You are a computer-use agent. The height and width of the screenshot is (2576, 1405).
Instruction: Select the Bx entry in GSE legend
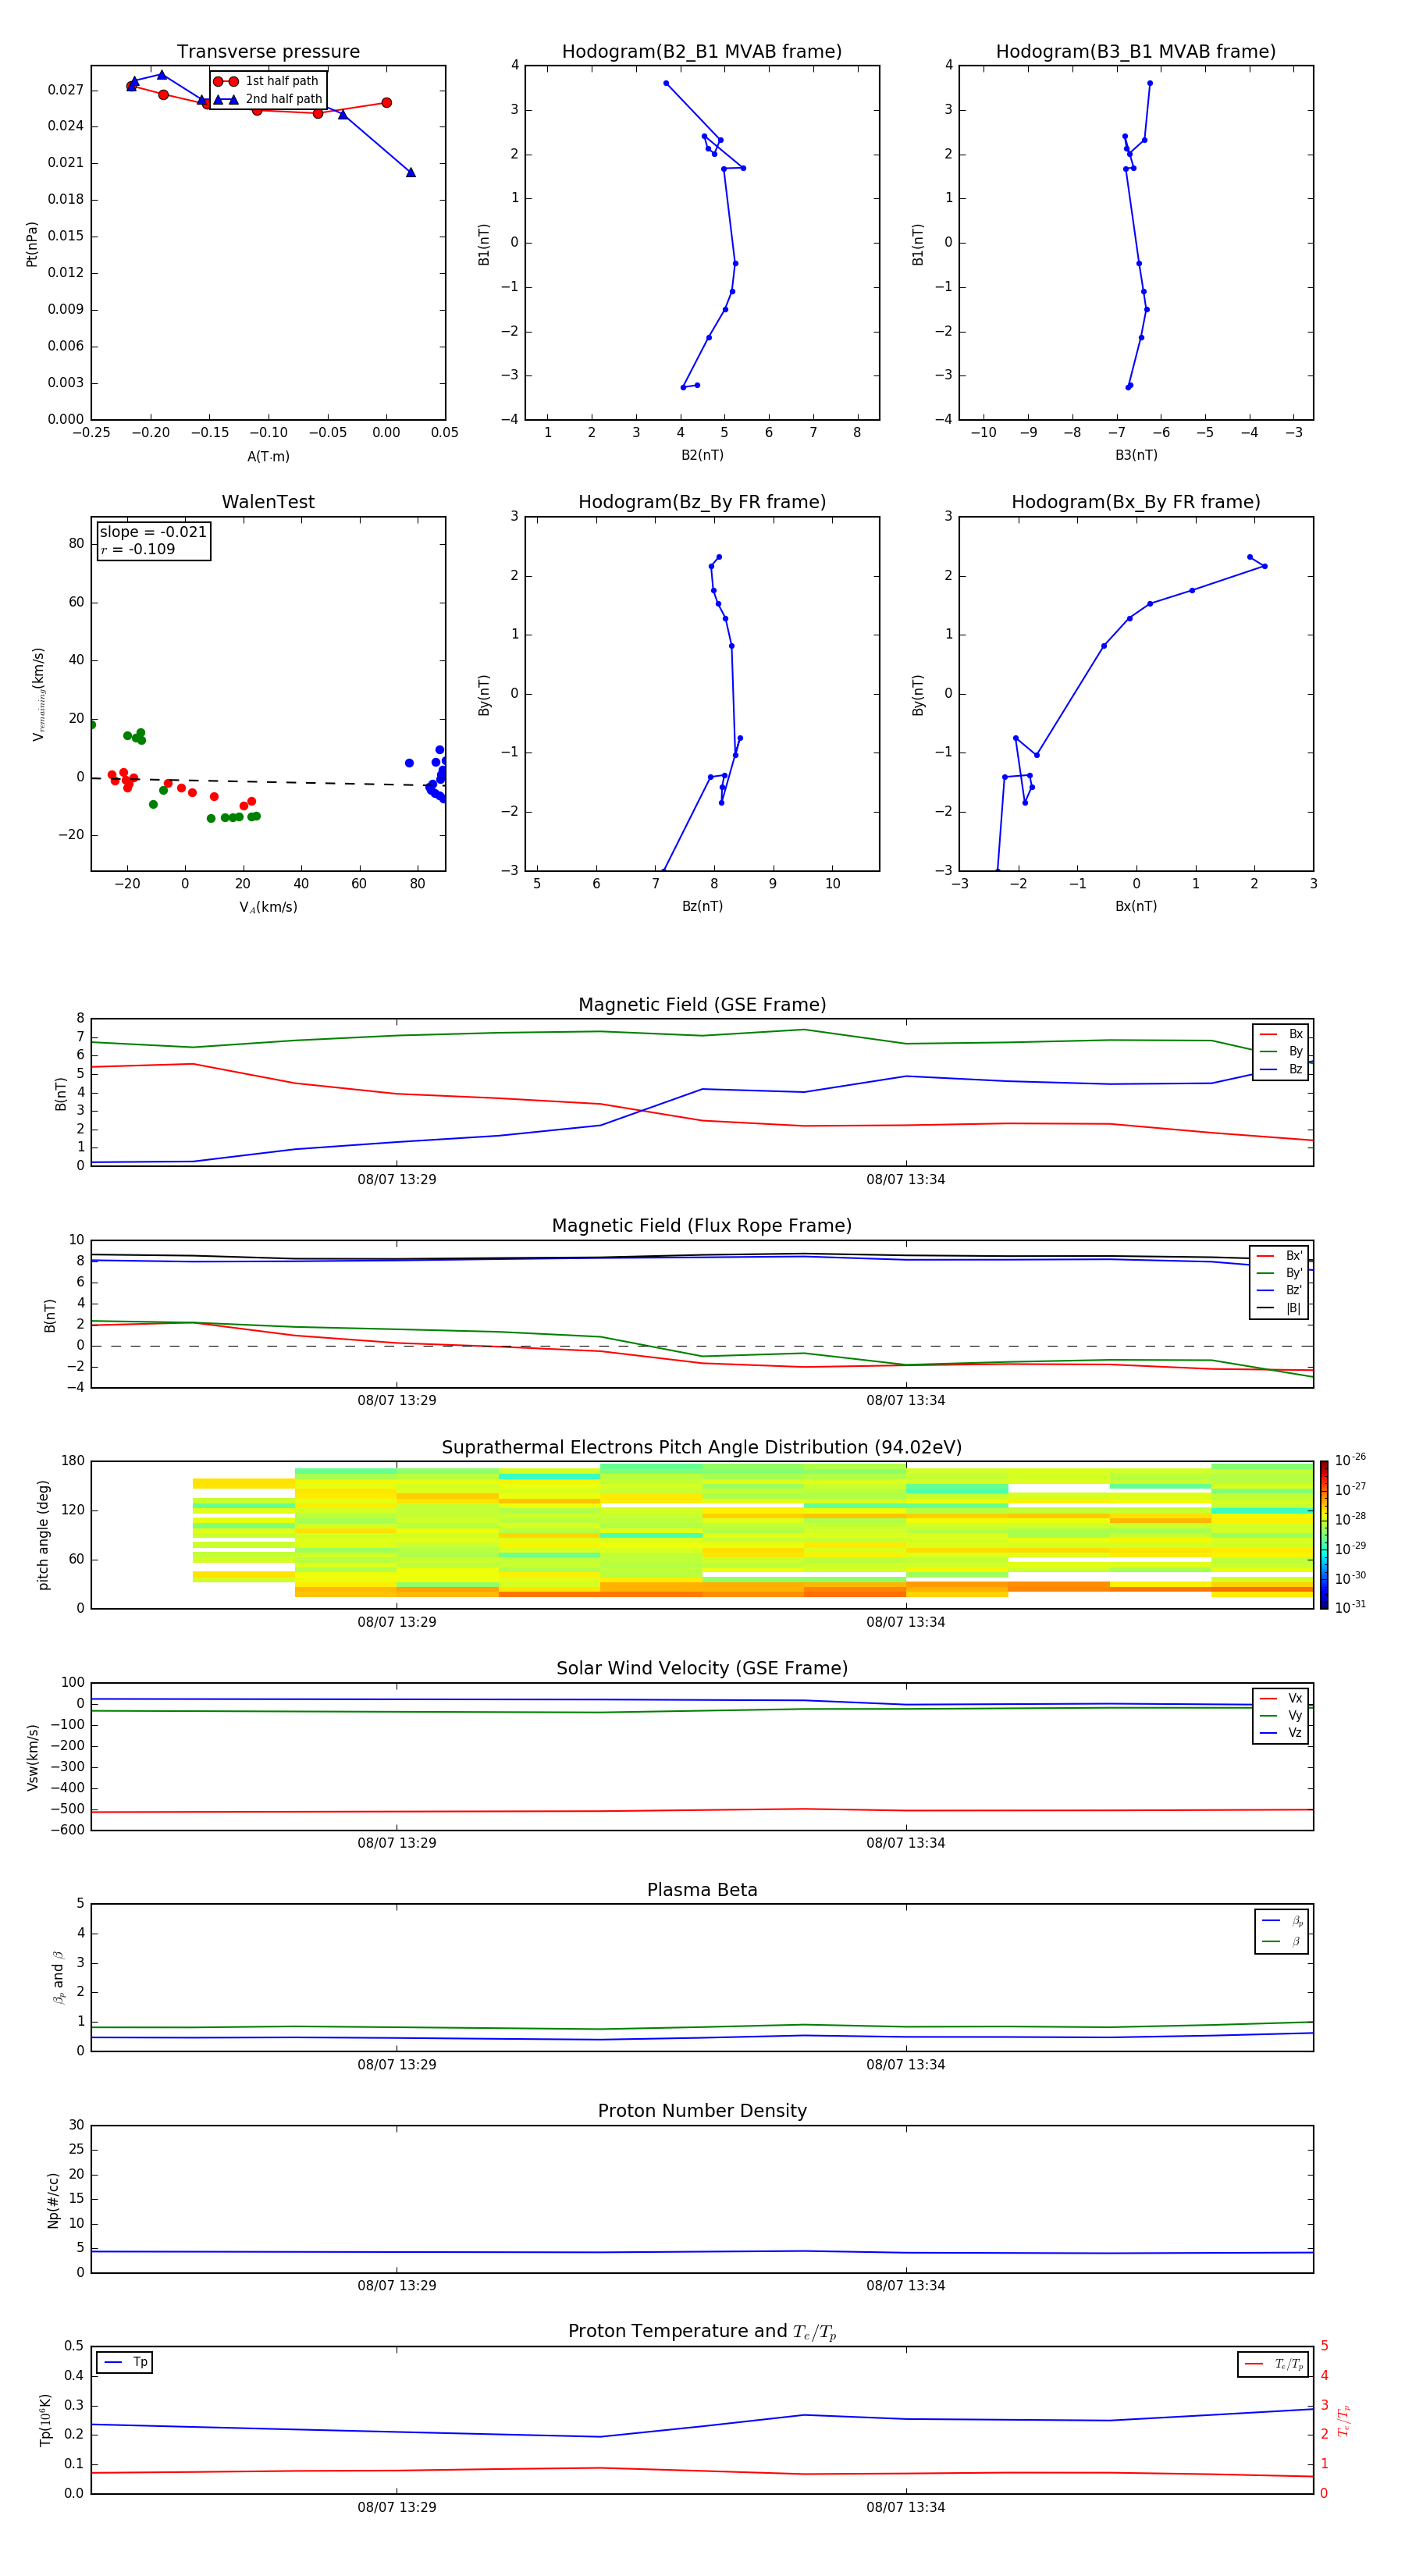(x=1281, y=1034)
